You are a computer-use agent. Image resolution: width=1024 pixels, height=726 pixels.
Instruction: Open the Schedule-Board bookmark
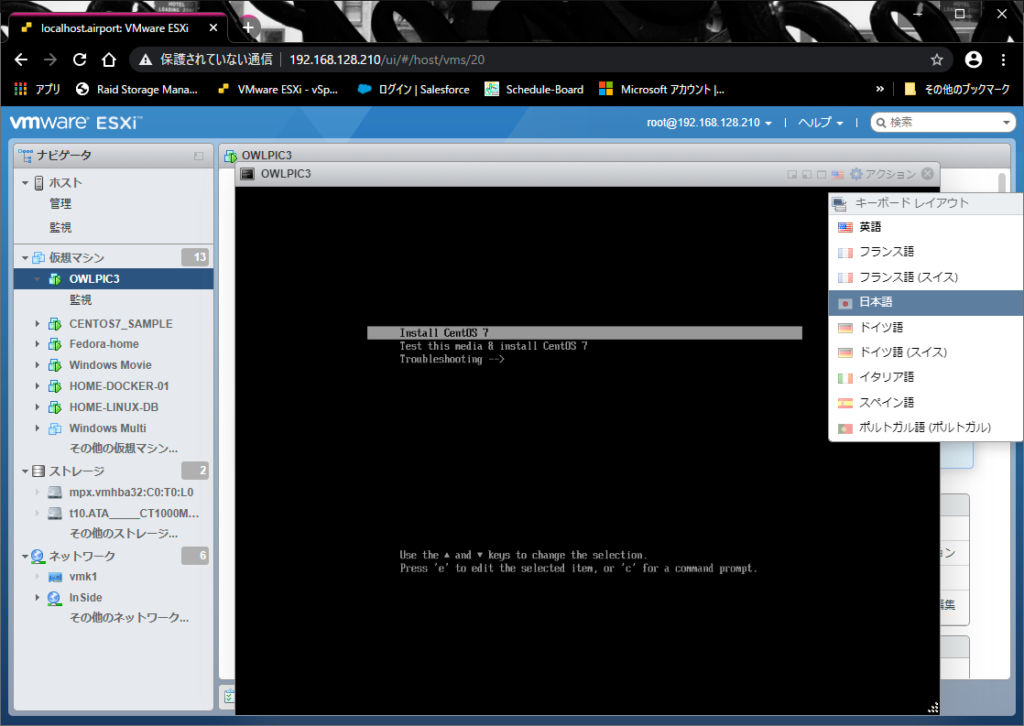(534, 89)
